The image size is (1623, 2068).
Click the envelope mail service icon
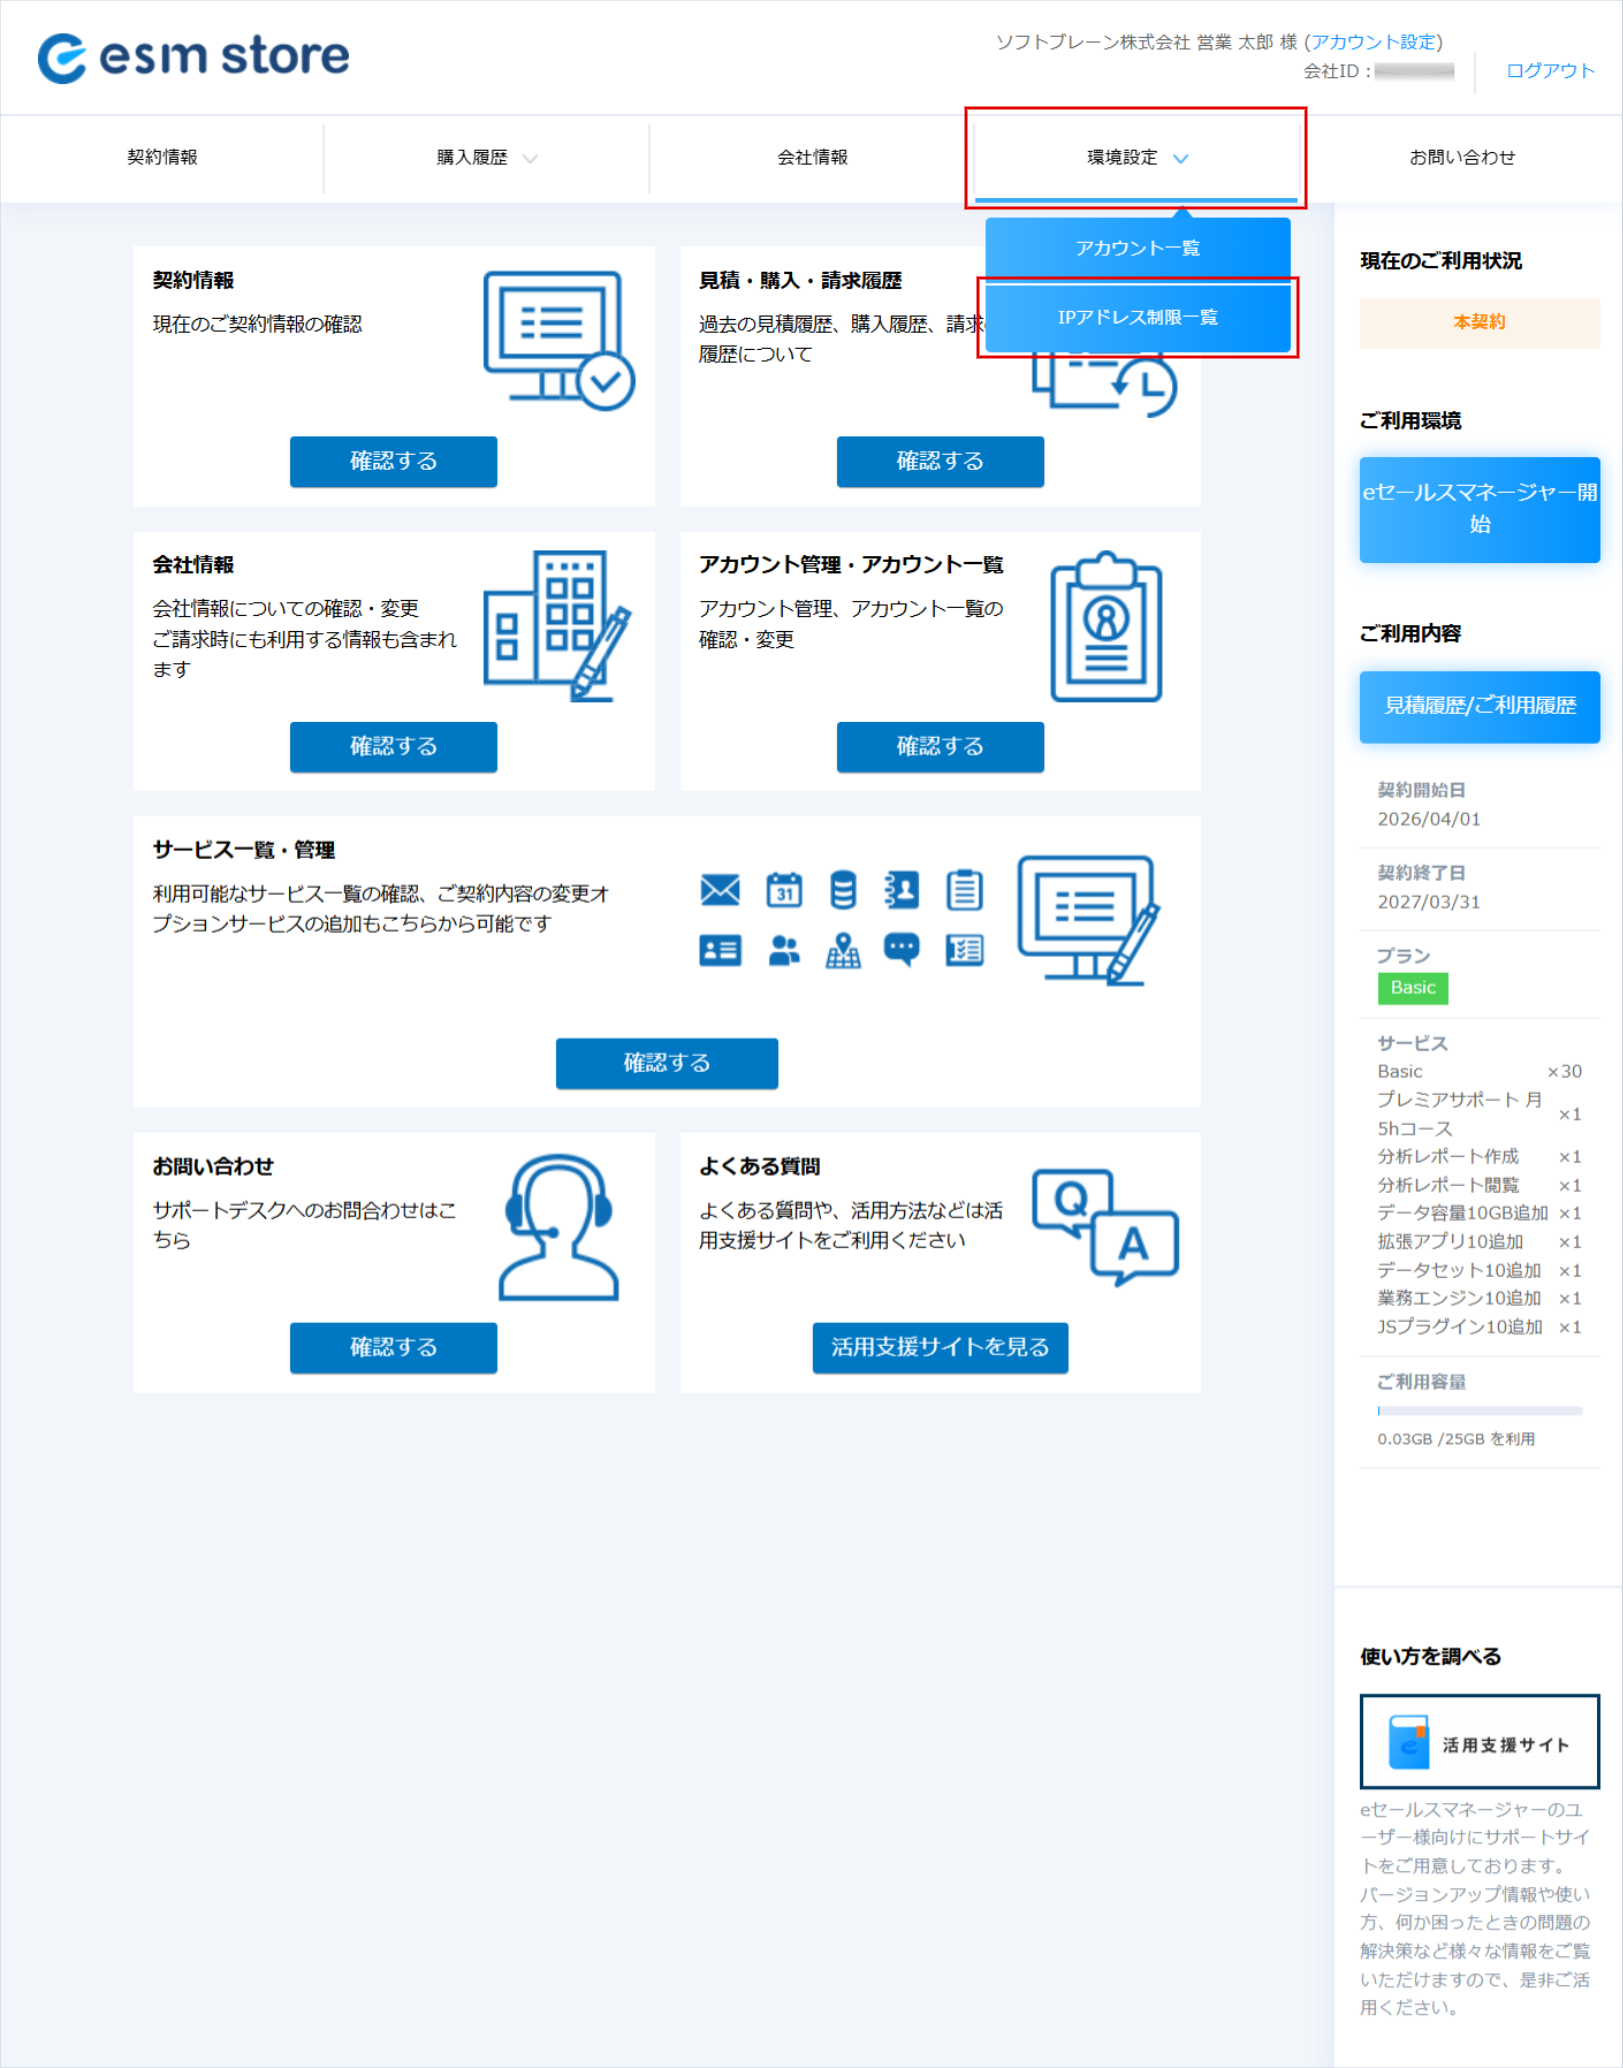(x=720, y=889)
